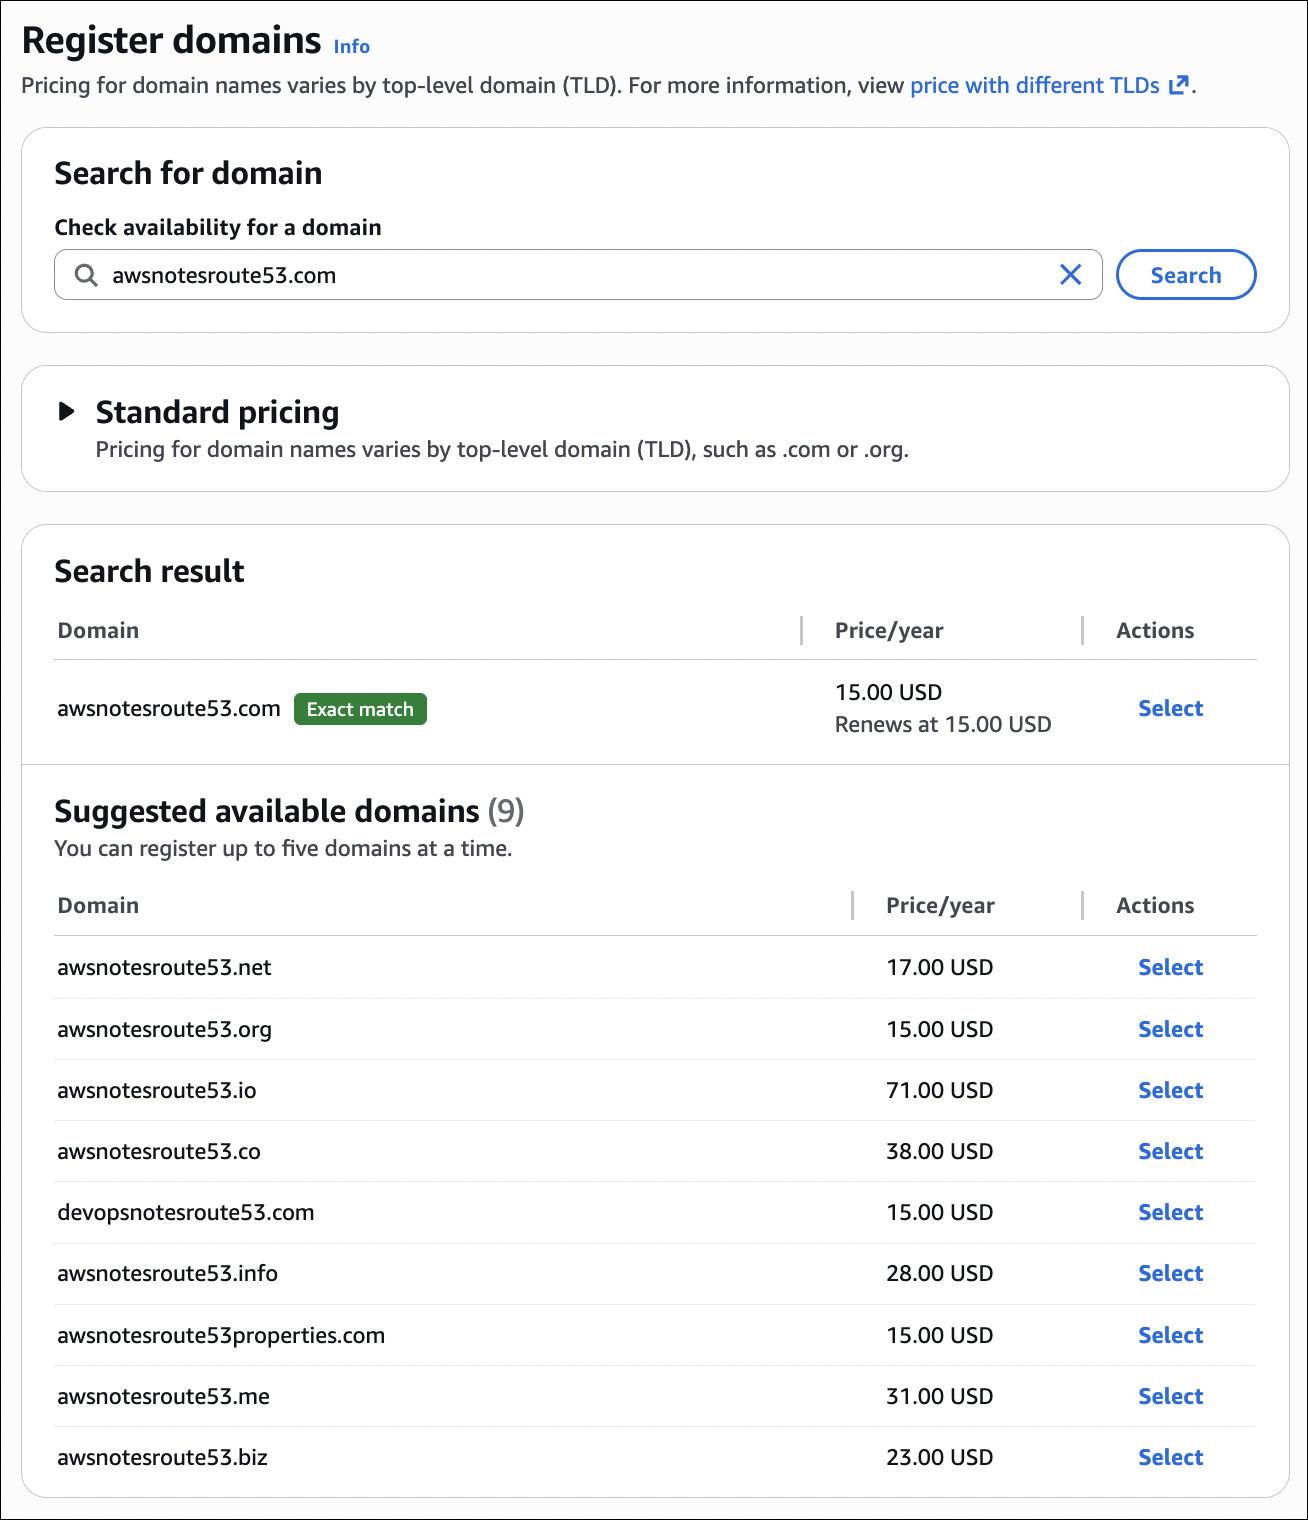Click the external link icon after TLDs
This screenshot has height=1520, width=1308.
pos(1179,86)
